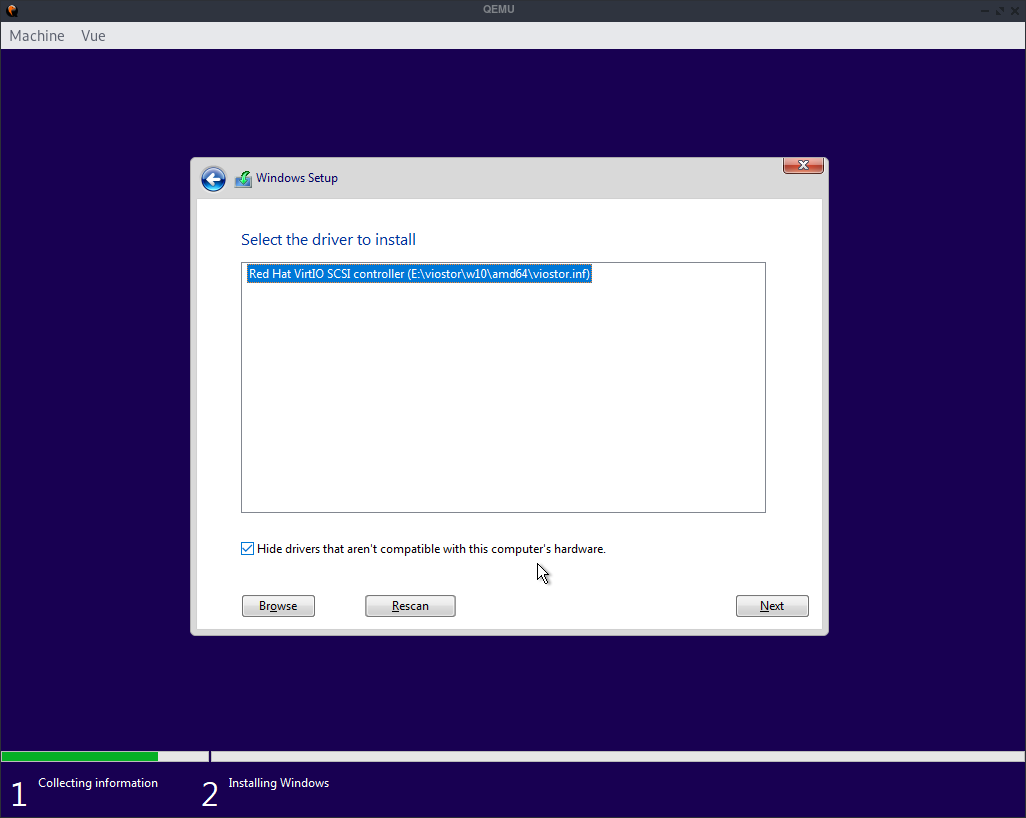Open the Vue menu

pos(93,36)
